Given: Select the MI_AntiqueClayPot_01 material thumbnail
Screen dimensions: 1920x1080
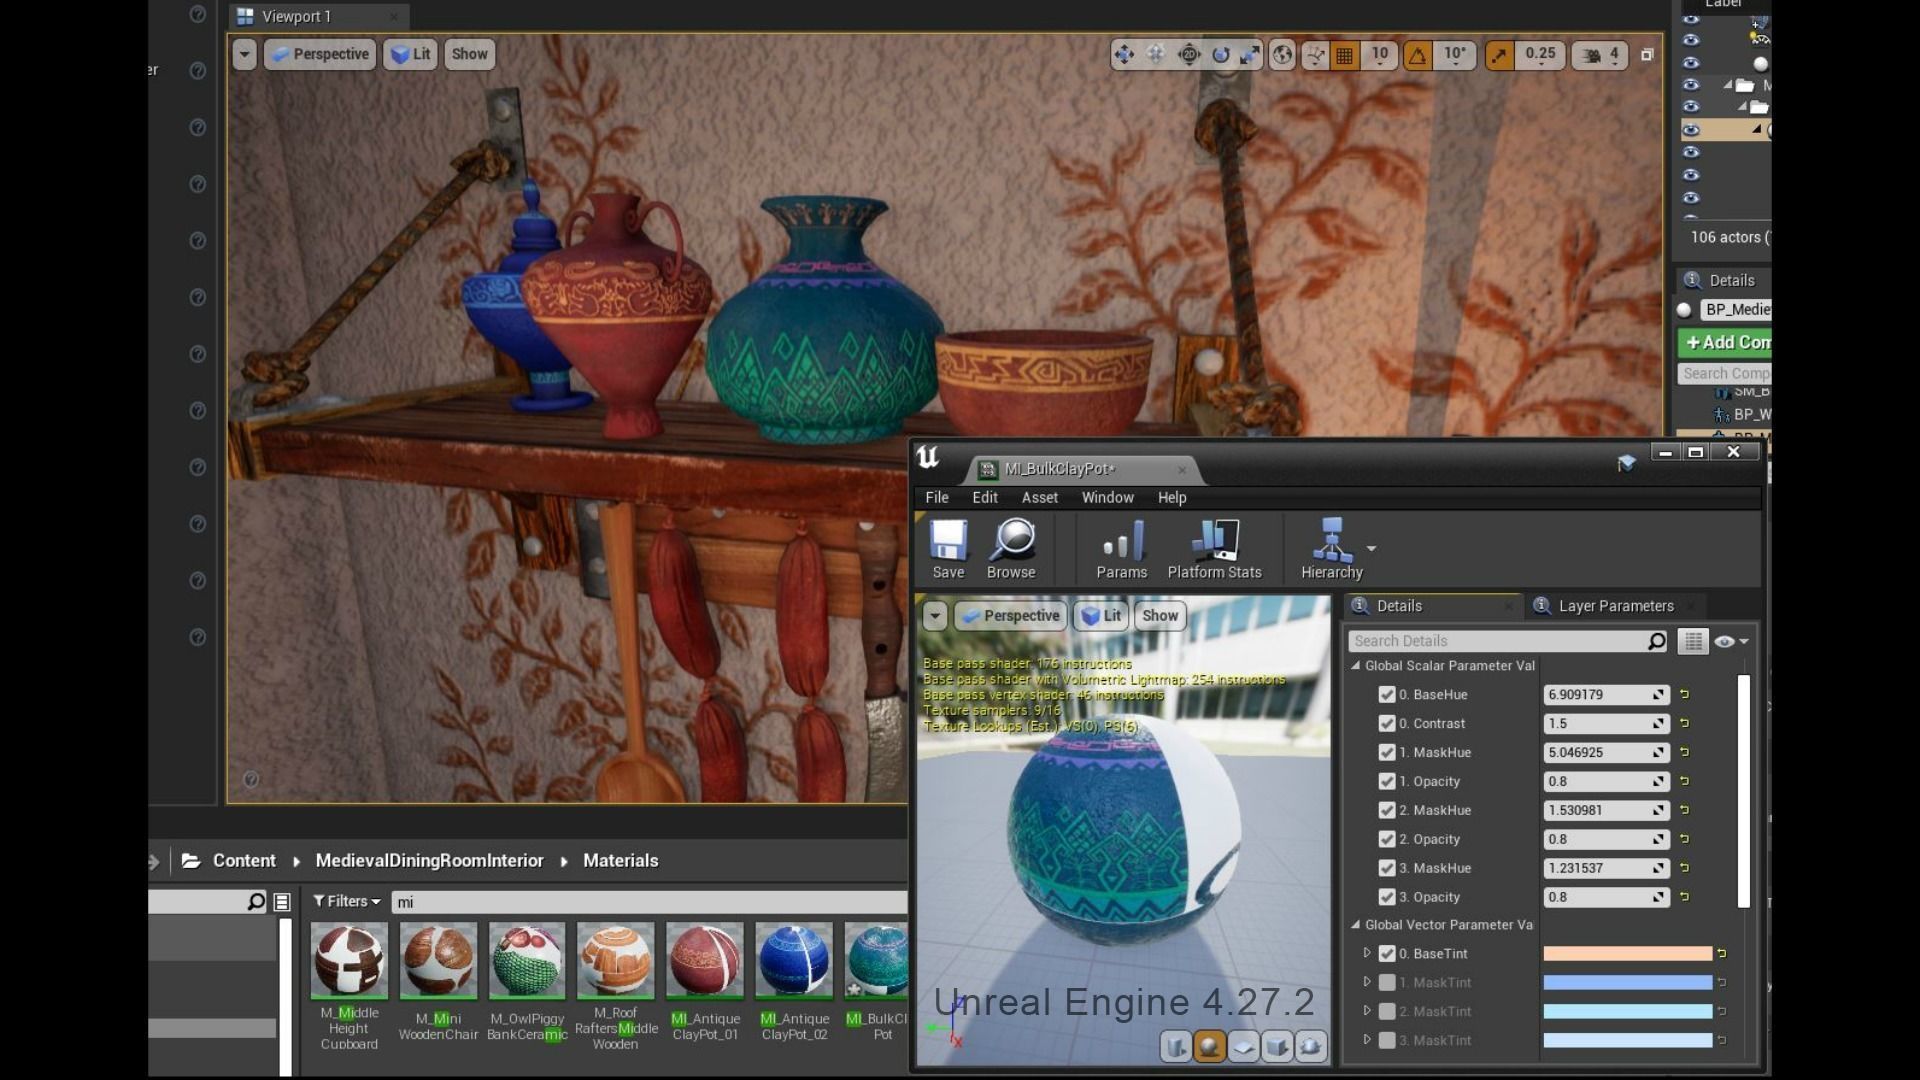Looking at the screenshot, I should pyautogui.click(x=705, y=961).
